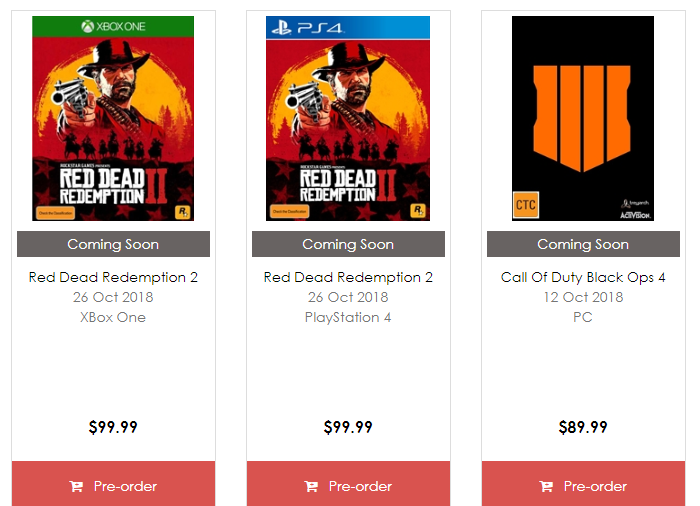Pre-order Call Of Duty Black Ops 4
Viewport: 700px width, 506px height.
583,486
